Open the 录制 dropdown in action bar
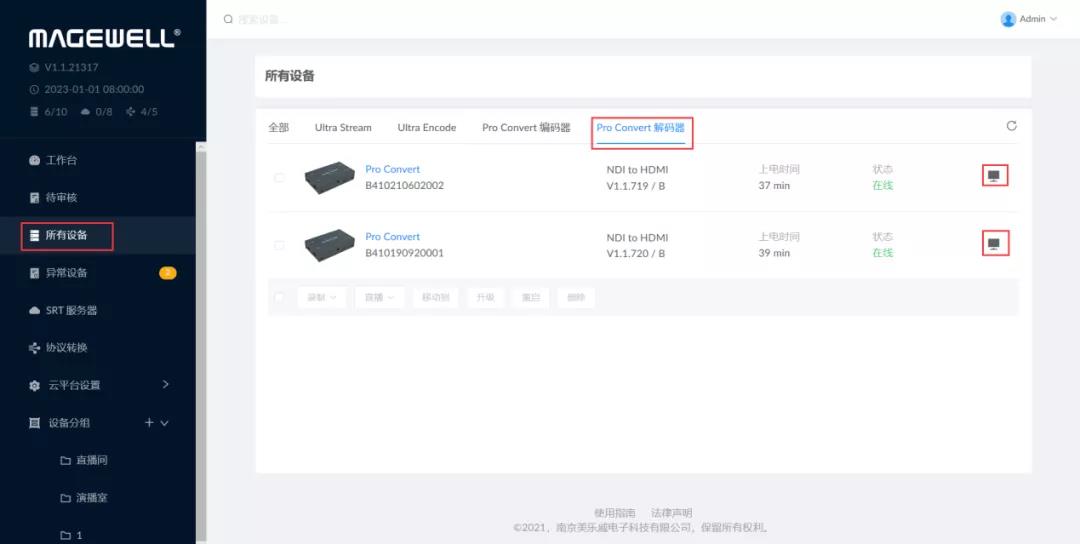 pos(322,297)
